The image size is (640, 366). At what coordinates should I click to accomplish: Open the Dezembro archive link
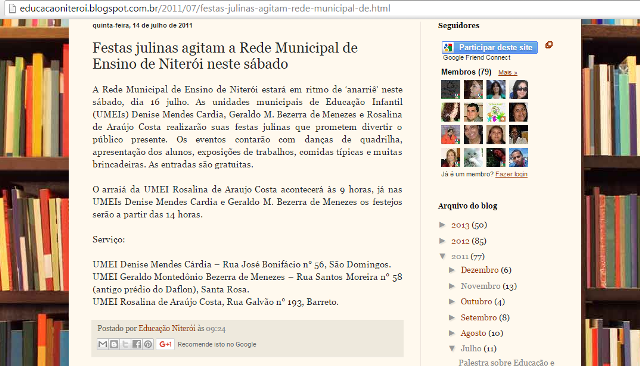point(480,270)
